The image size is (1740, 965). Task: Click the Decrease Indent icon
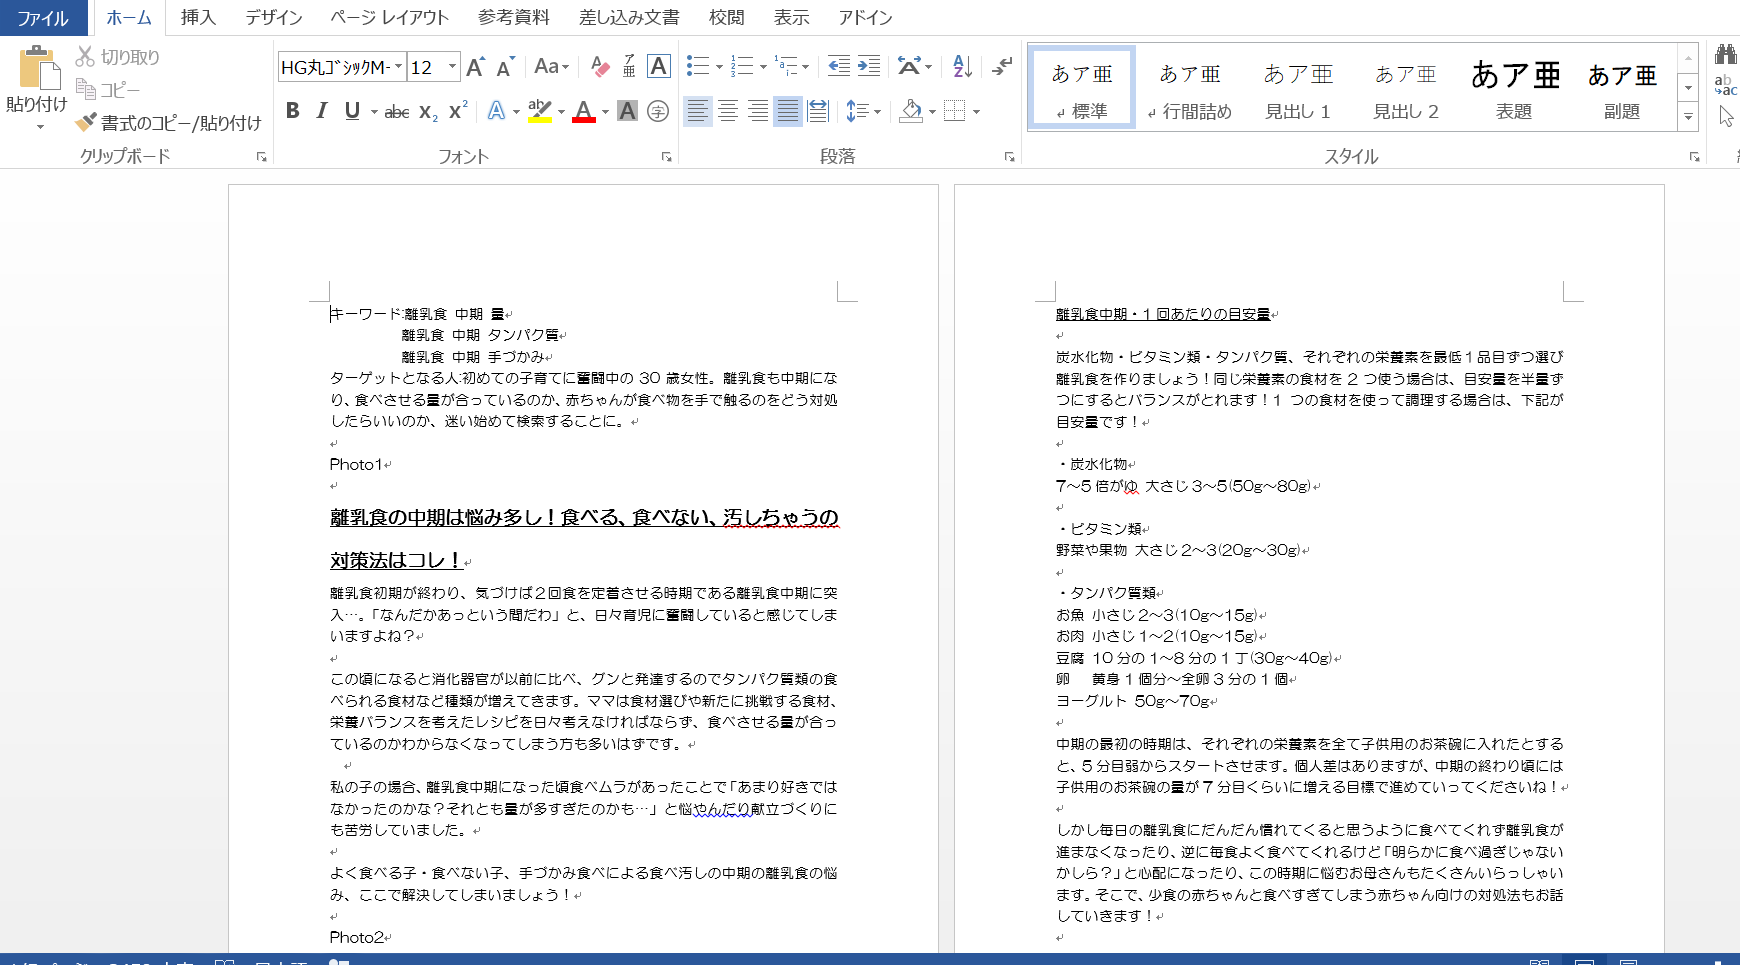pos(838,67)
